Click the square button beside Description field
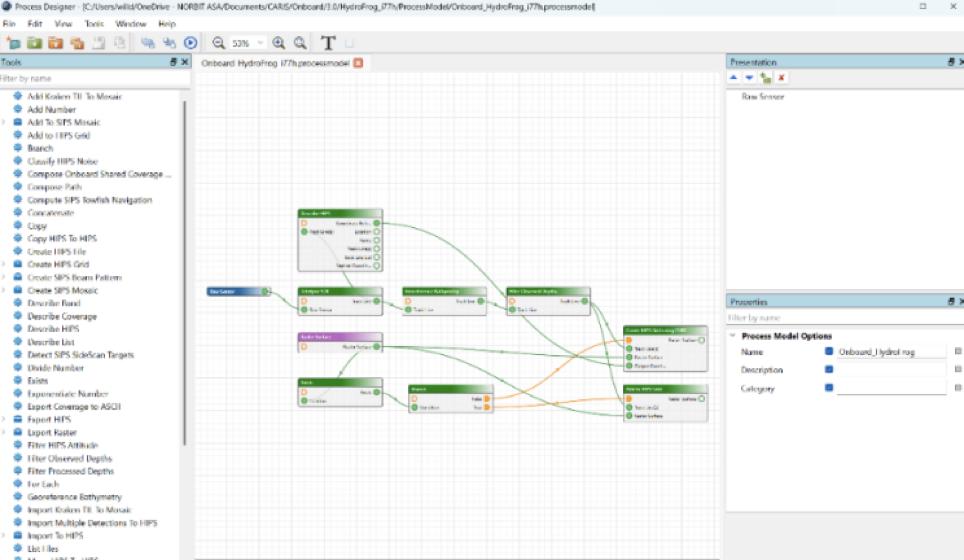Image resolution: width=964 pixels, height=560 pixels. point(958,370)
